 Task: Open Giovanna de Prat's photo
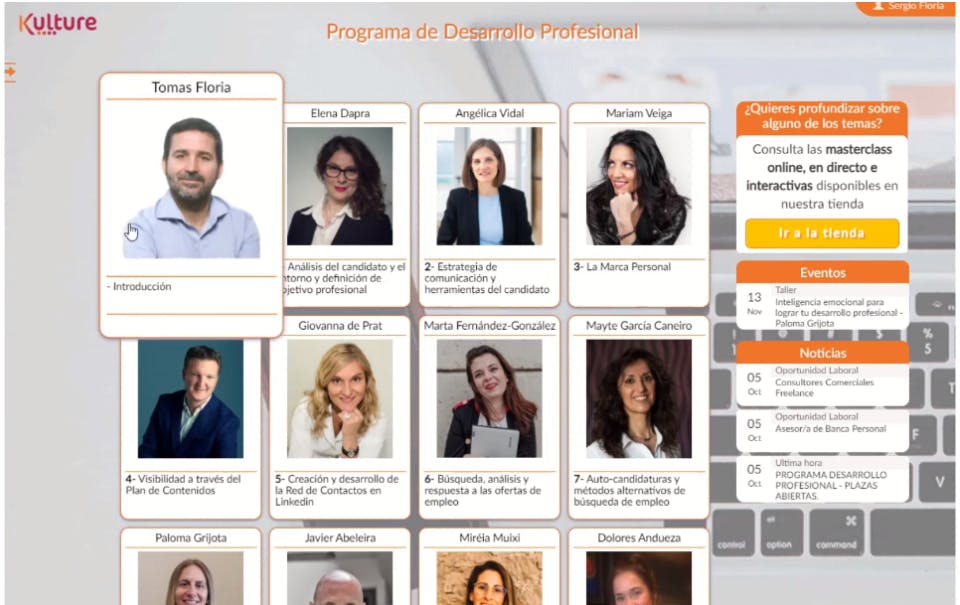point(340,399)
